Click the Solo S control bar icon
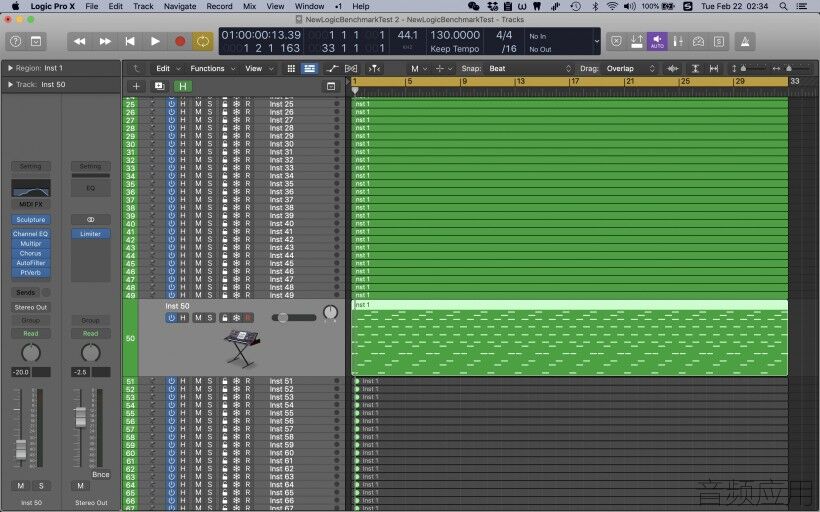This screenshot has width=820, height=512. point(719,41)
